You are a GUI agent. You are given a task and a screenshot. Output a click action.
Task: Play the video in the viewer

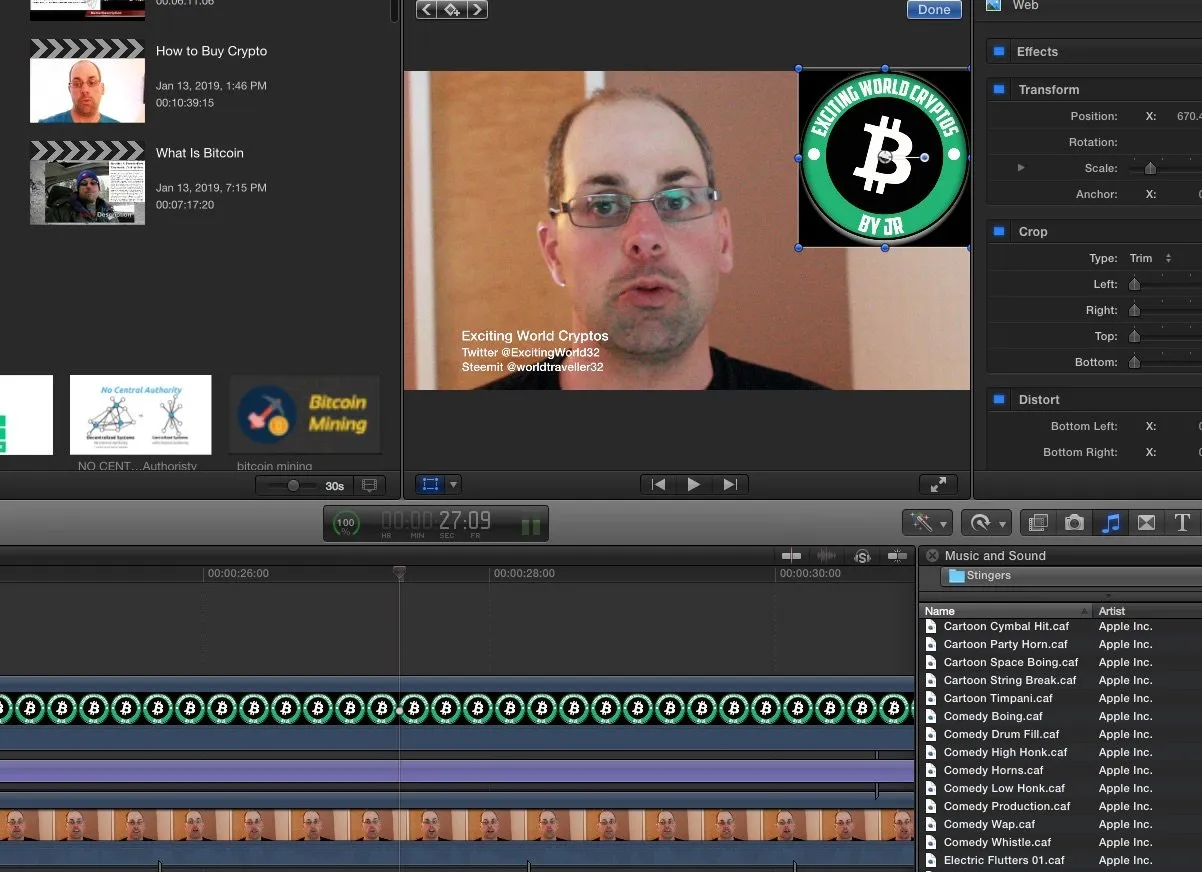(x=694, y=484)
